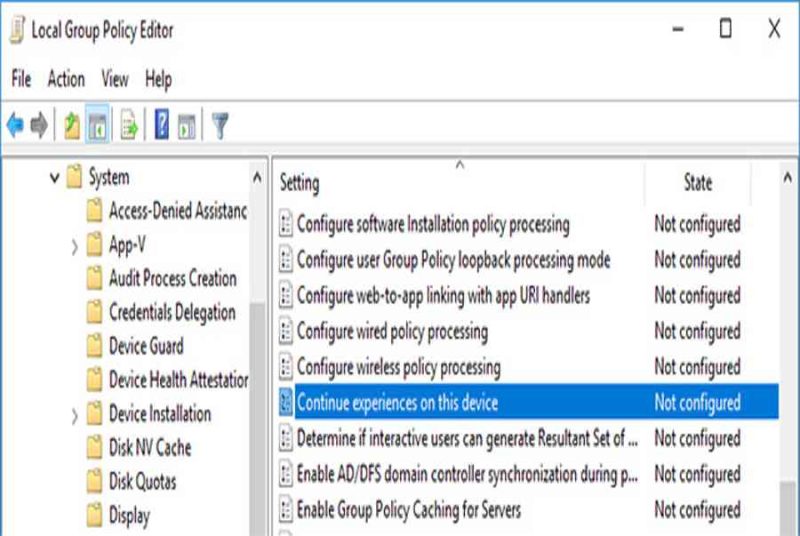Screen dimensions: 800x536
Task: Click the Device Health Attestation folder icon
Action: tap(94, 380)
